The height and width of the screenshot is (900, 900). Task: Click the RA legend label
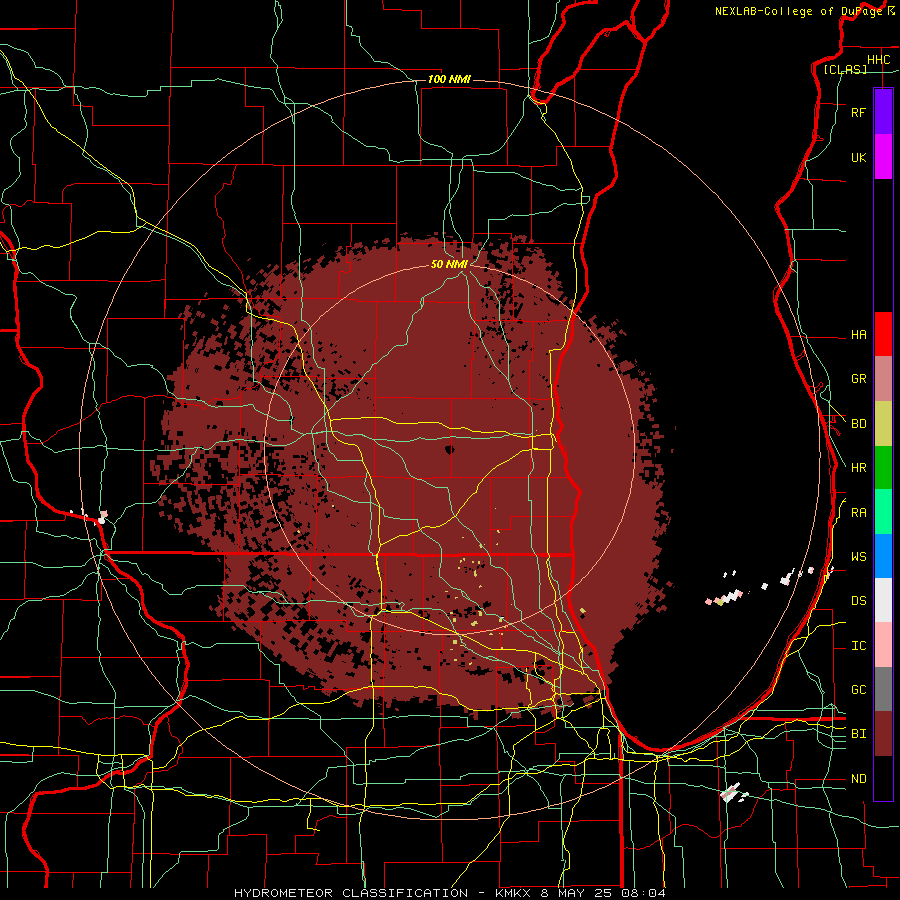858,513
